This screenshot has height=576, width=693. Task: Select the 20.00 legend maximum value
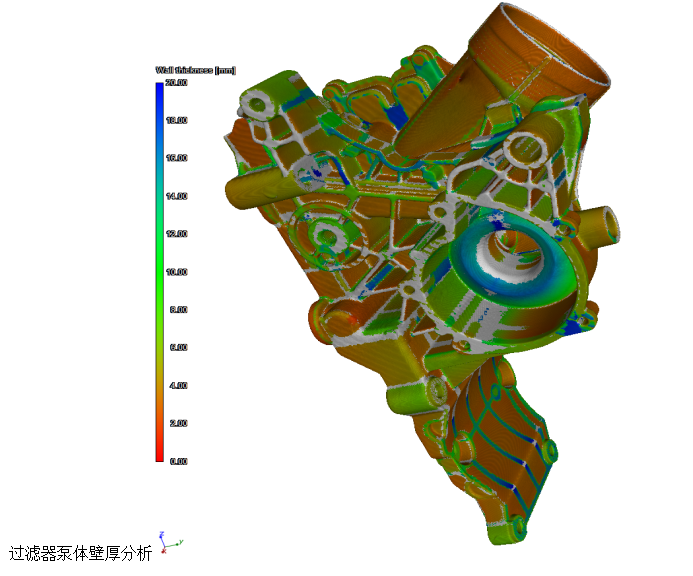click(x=177, y=83)
